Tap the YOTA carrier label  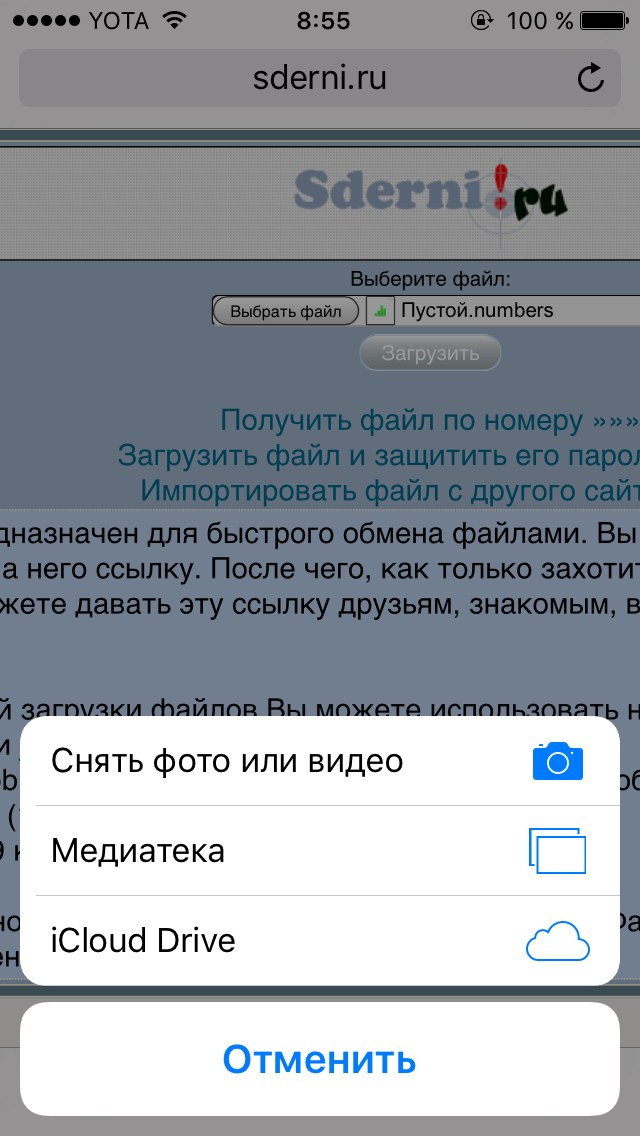(119, 21)
